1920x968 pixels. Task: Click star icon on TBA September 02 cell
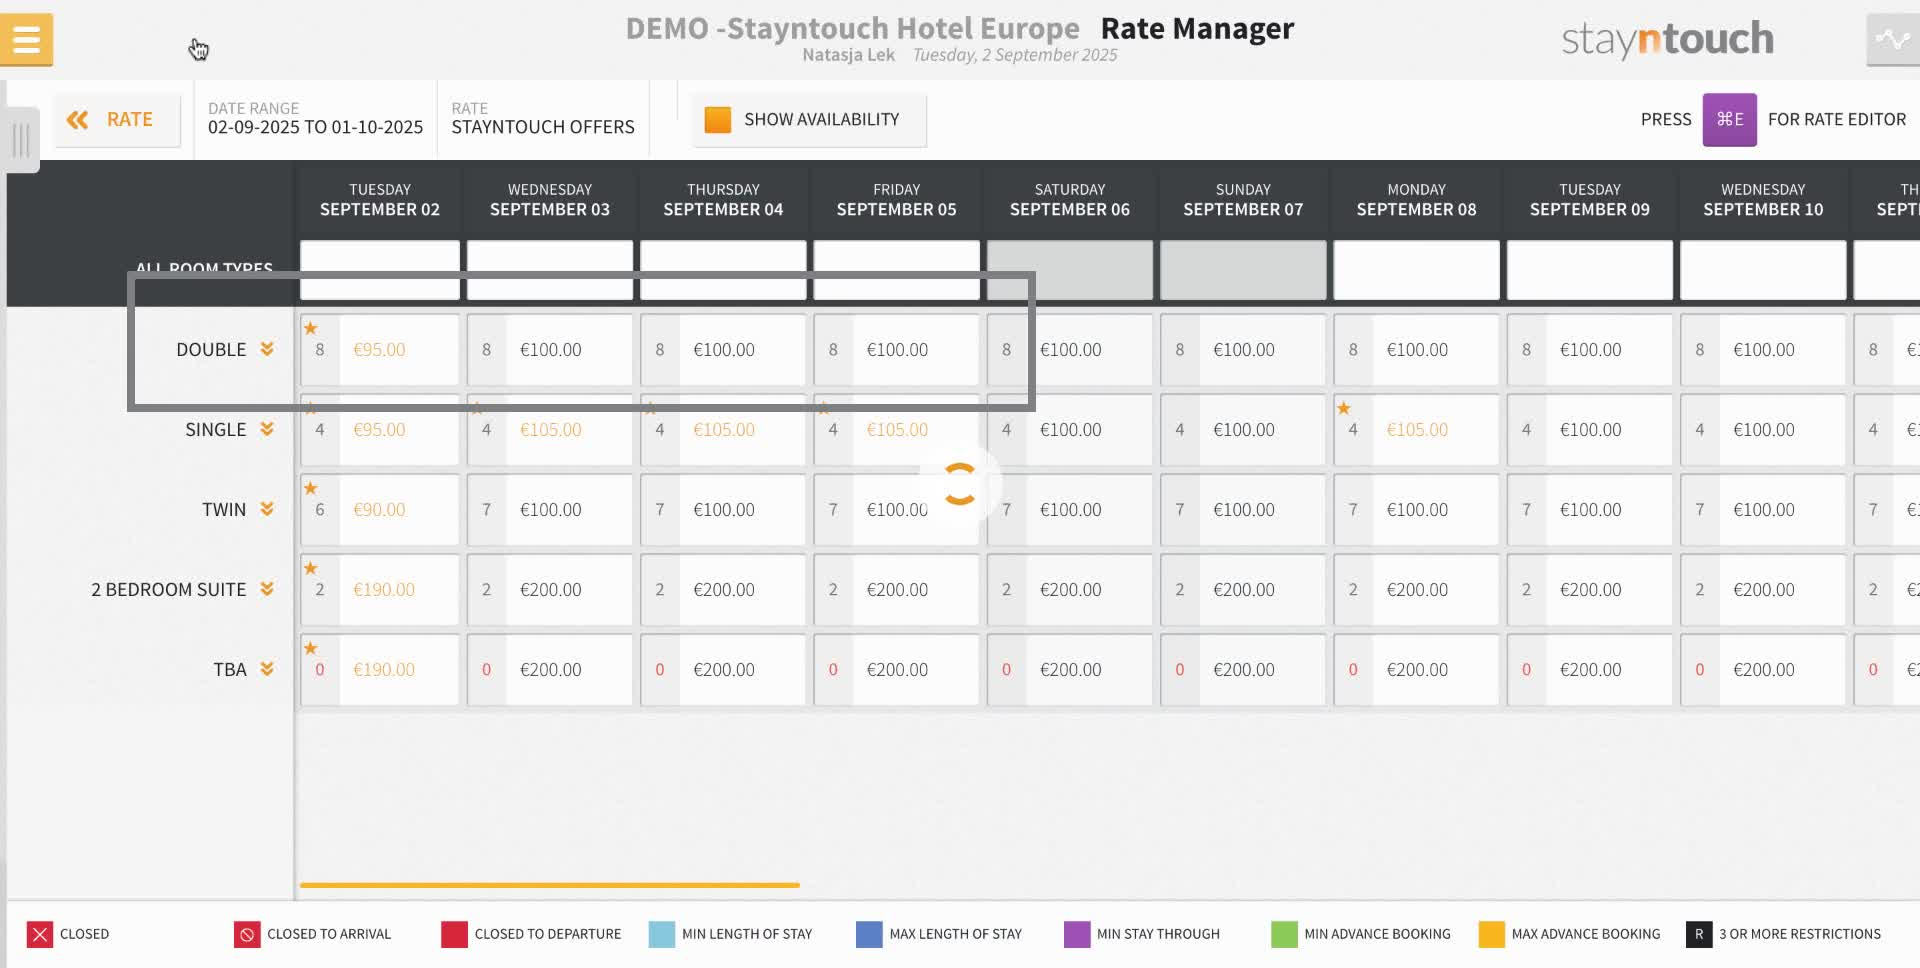pyautogui.click(x=311, y=648)
